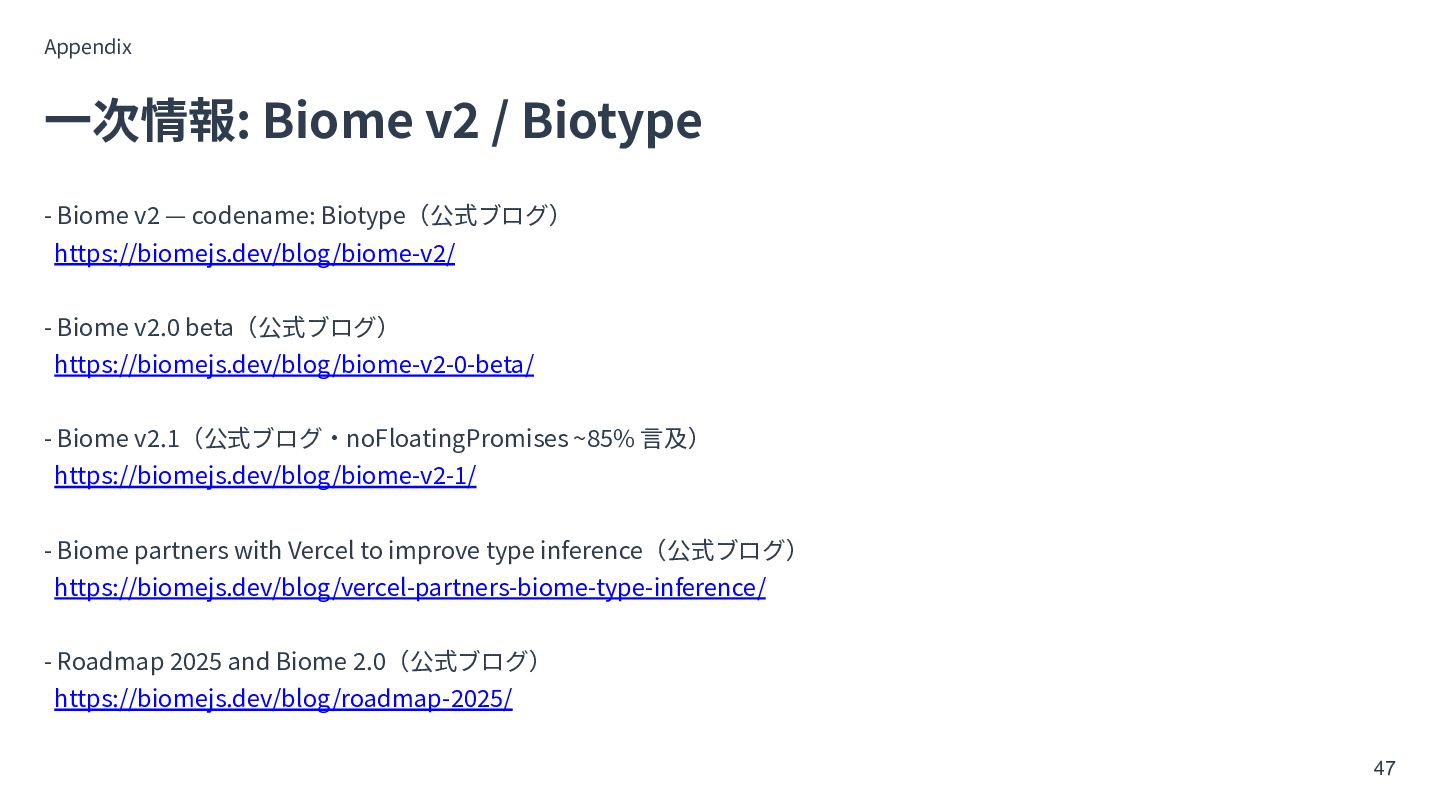Image resolution: width=1440 pixels, height=810 pixels.
Task: Click the word 'Biotype' in the heading
Action: coord(612,121)
